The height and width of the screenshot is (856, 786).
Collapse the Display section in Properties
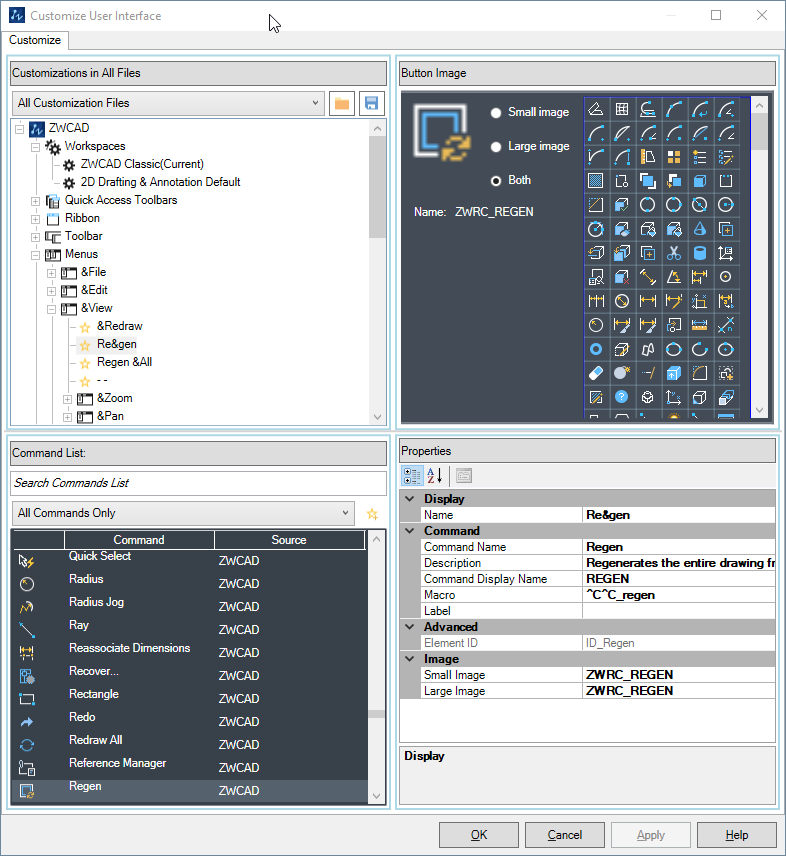[x=410, y=498]
